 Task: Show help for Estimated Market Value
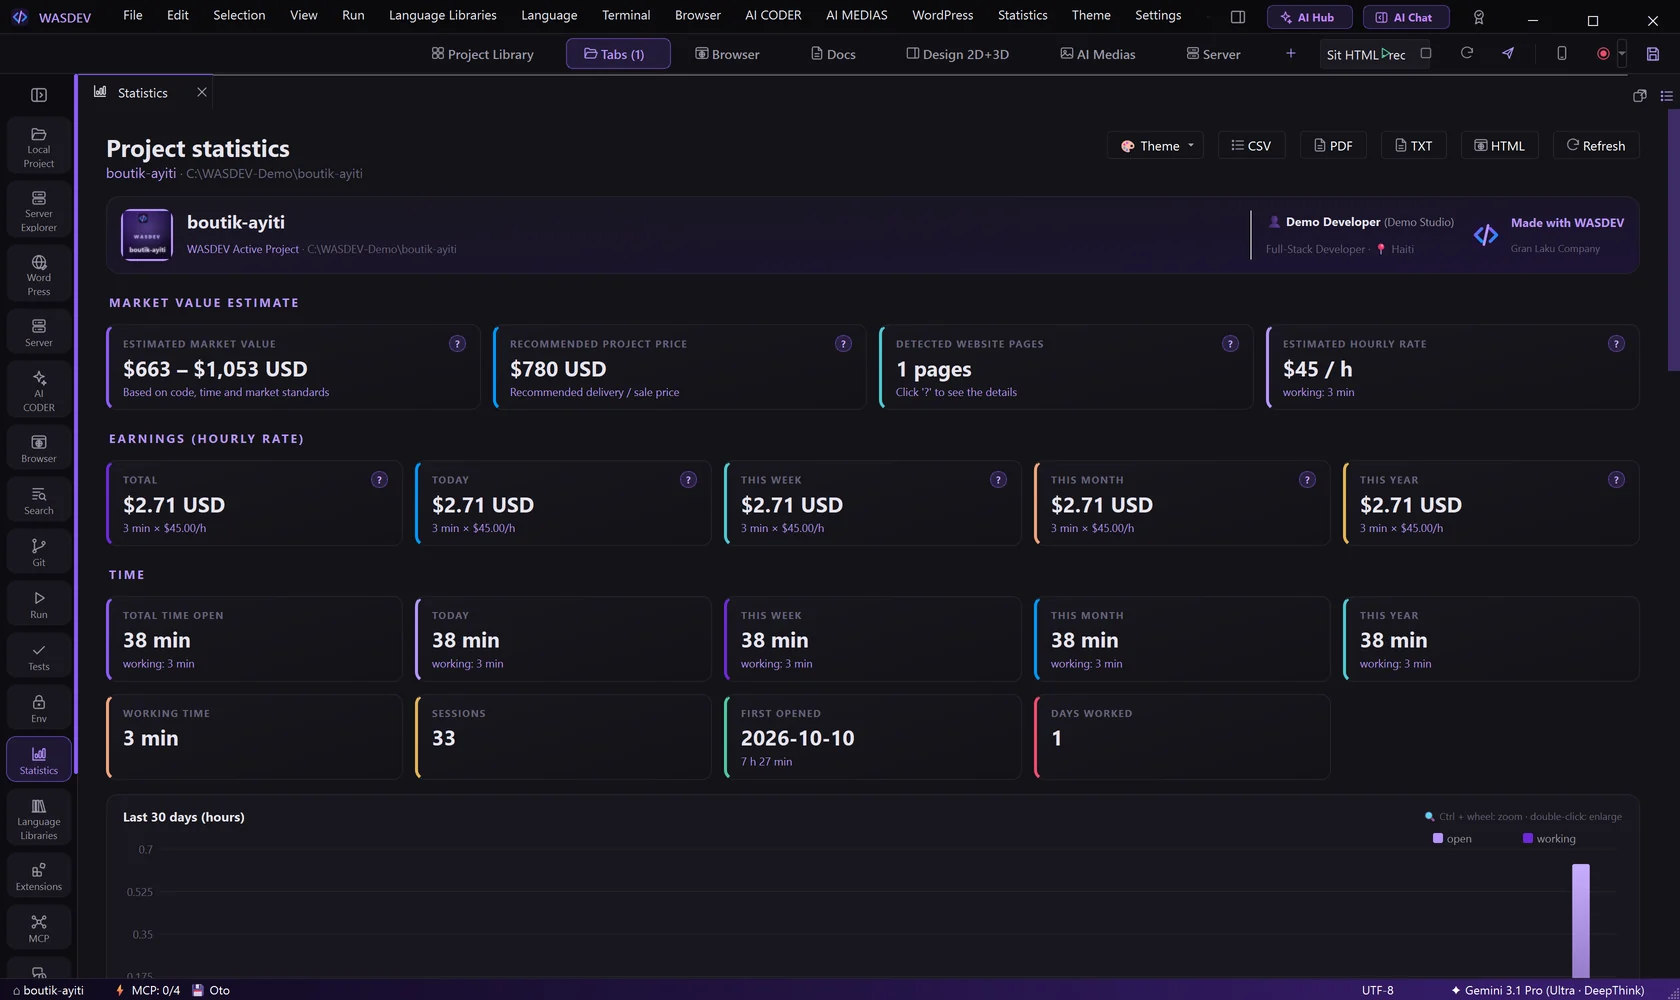click(457, 344)
